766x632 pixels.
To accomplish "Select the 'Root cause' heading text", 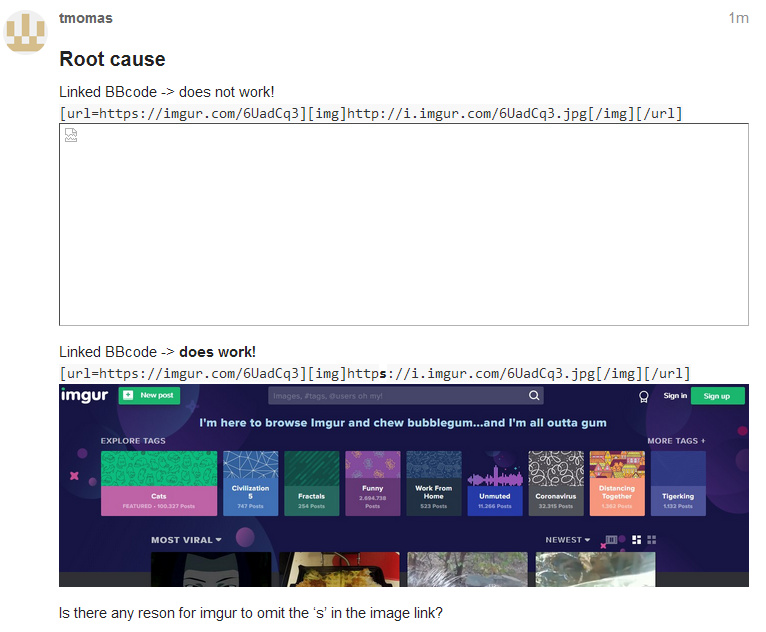I will click(x=112, y=59).
